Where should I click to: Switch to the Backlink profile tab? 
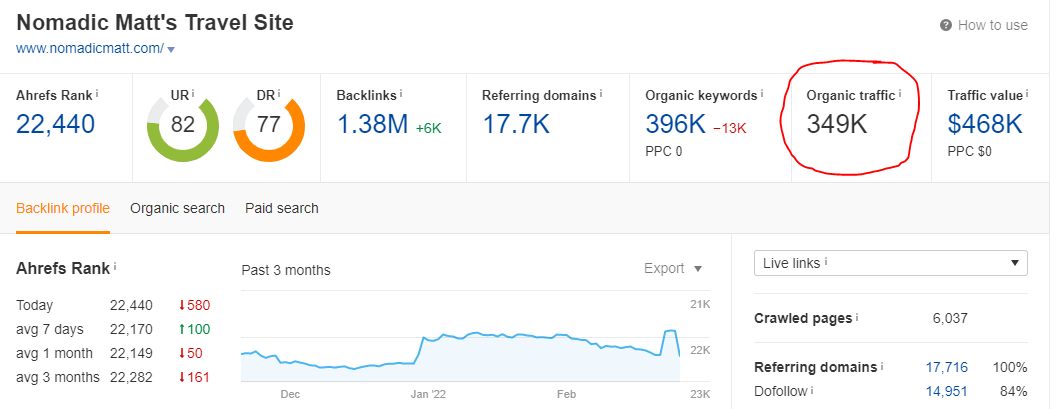63,209
